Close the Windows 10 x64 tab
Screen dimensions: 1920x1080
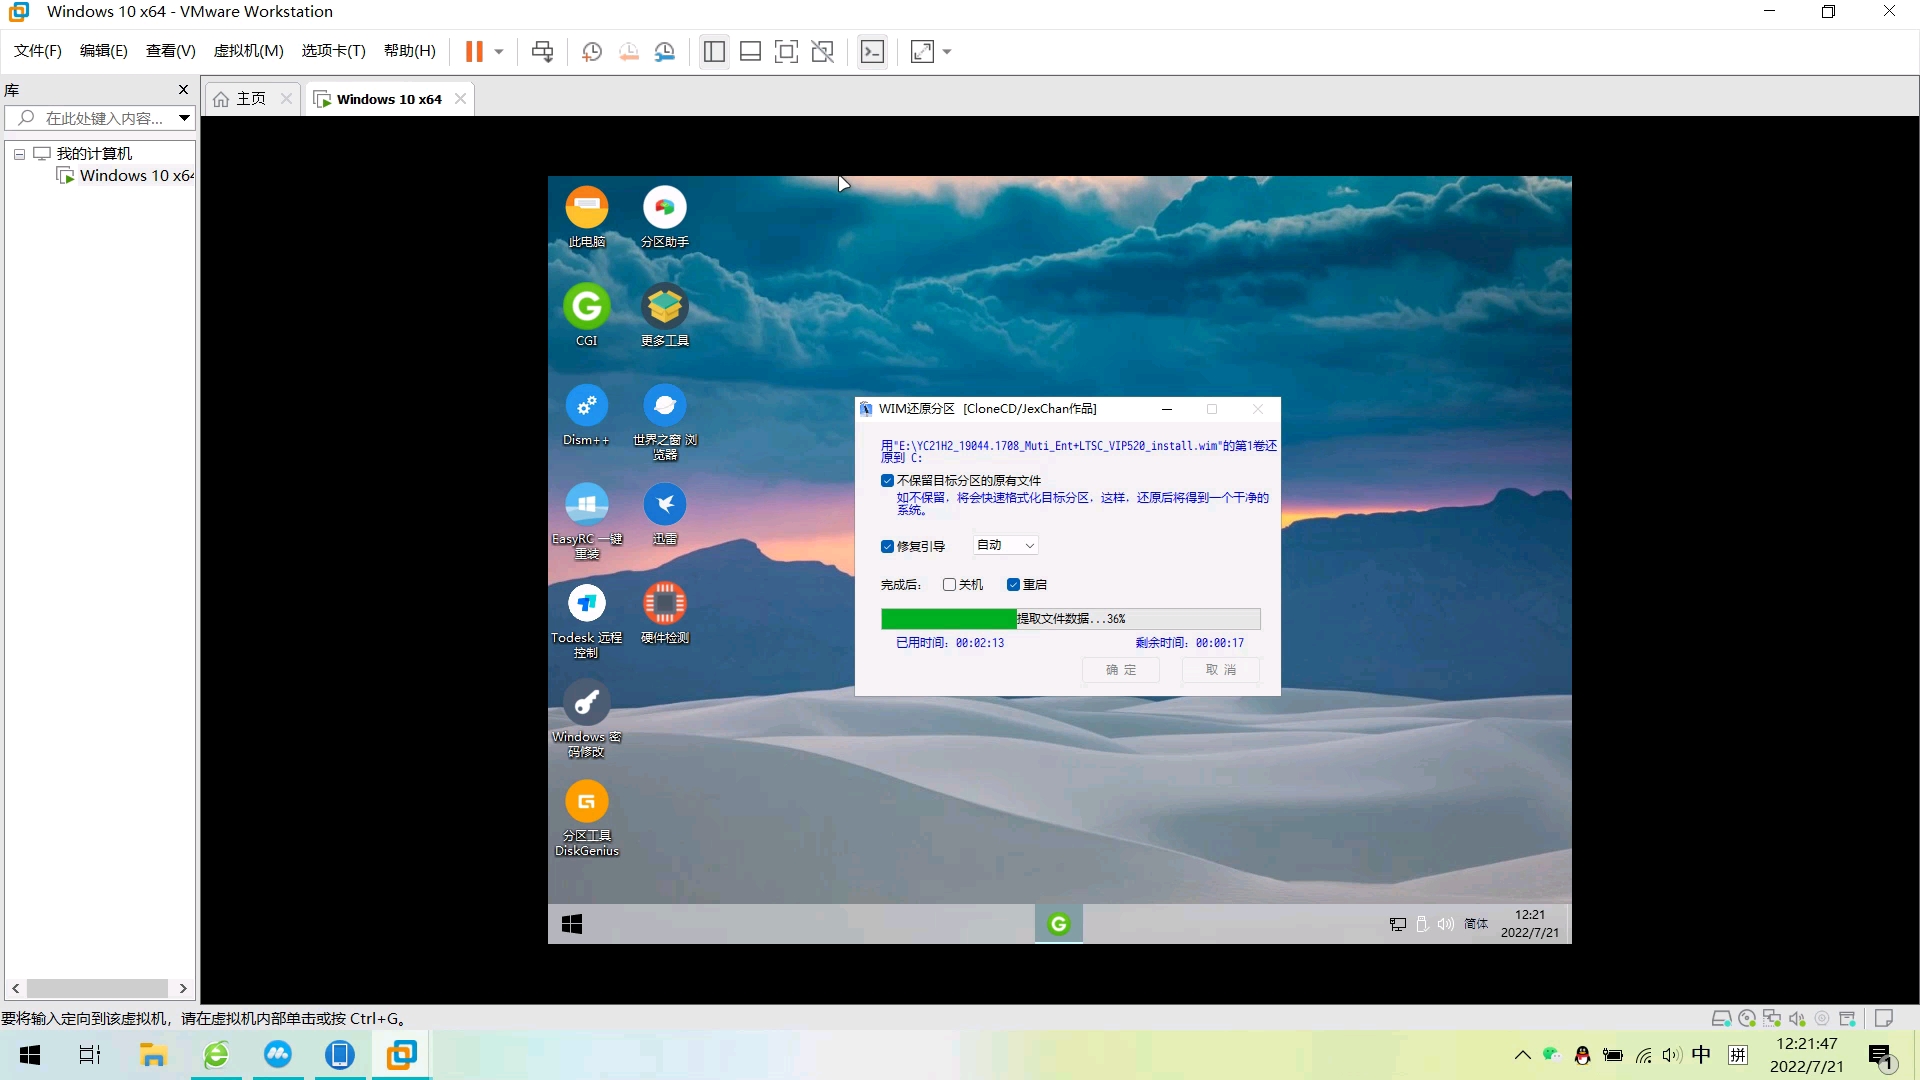pyautogui.click(x=460, y=99)
